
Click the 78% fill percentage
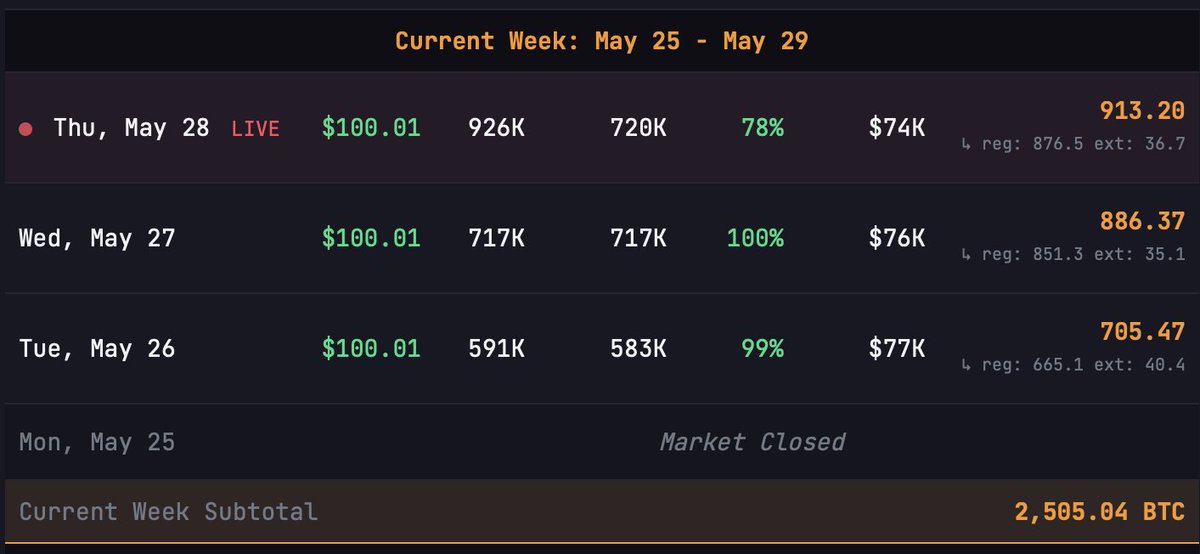click(763, 128)
